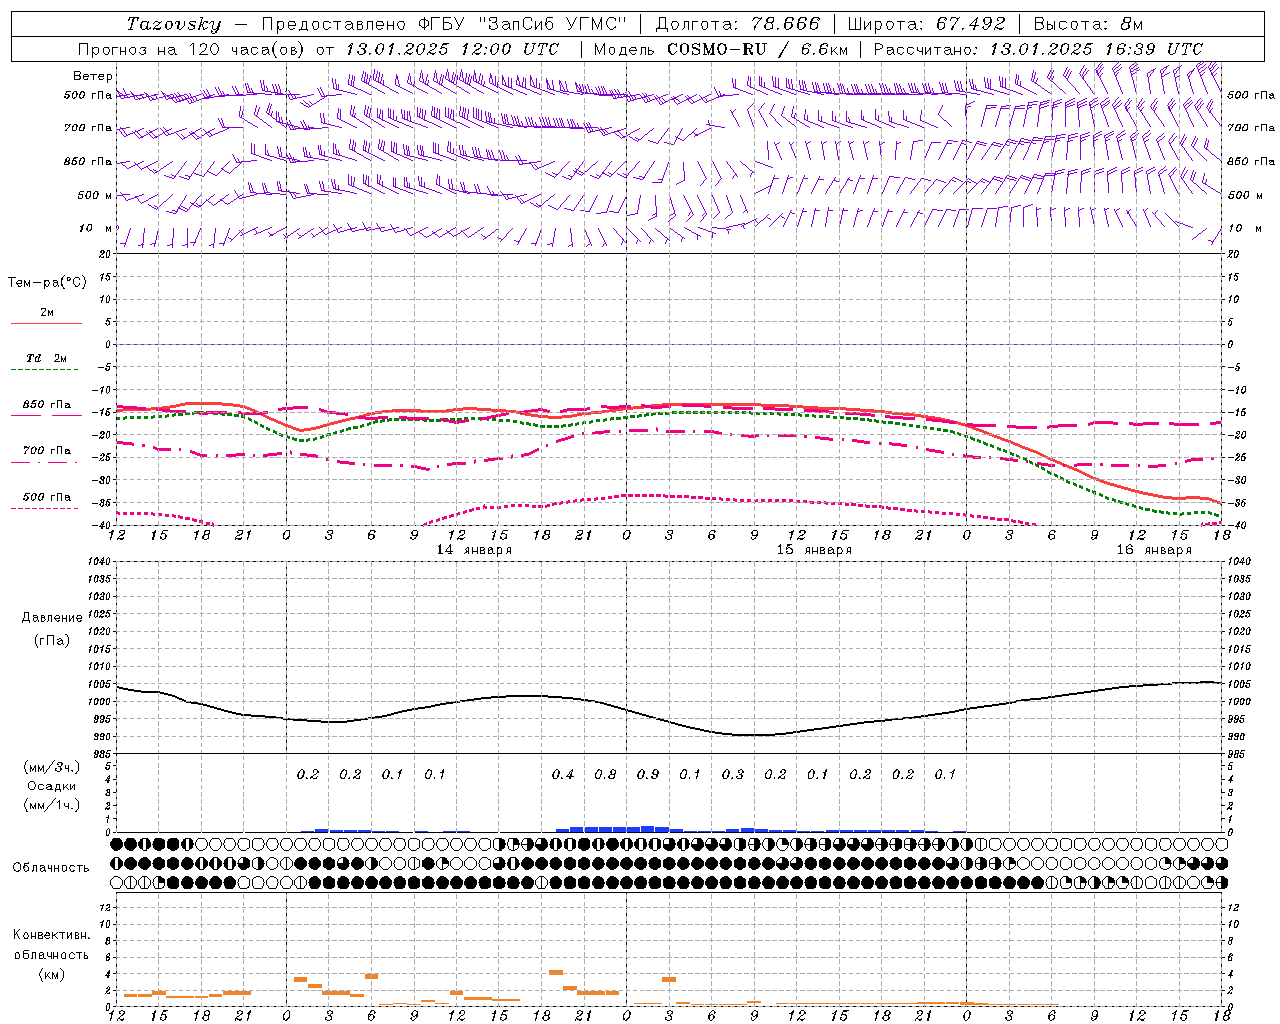Viewport: 1280px width, 1024px height.
Task: Click the 0.8 precipitation amount value
Action: (x=605, y=774)
